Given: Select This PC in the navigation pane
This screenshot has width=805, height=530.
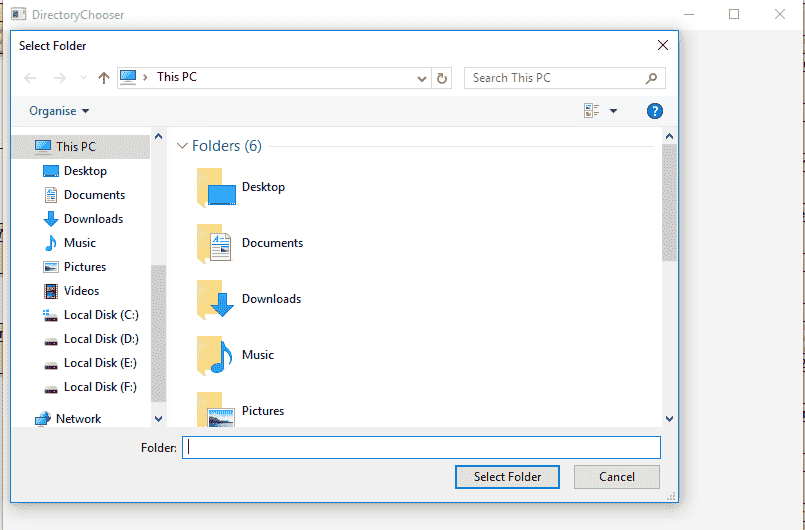Looking at the screenshot, I should click(x=81, y=147).
